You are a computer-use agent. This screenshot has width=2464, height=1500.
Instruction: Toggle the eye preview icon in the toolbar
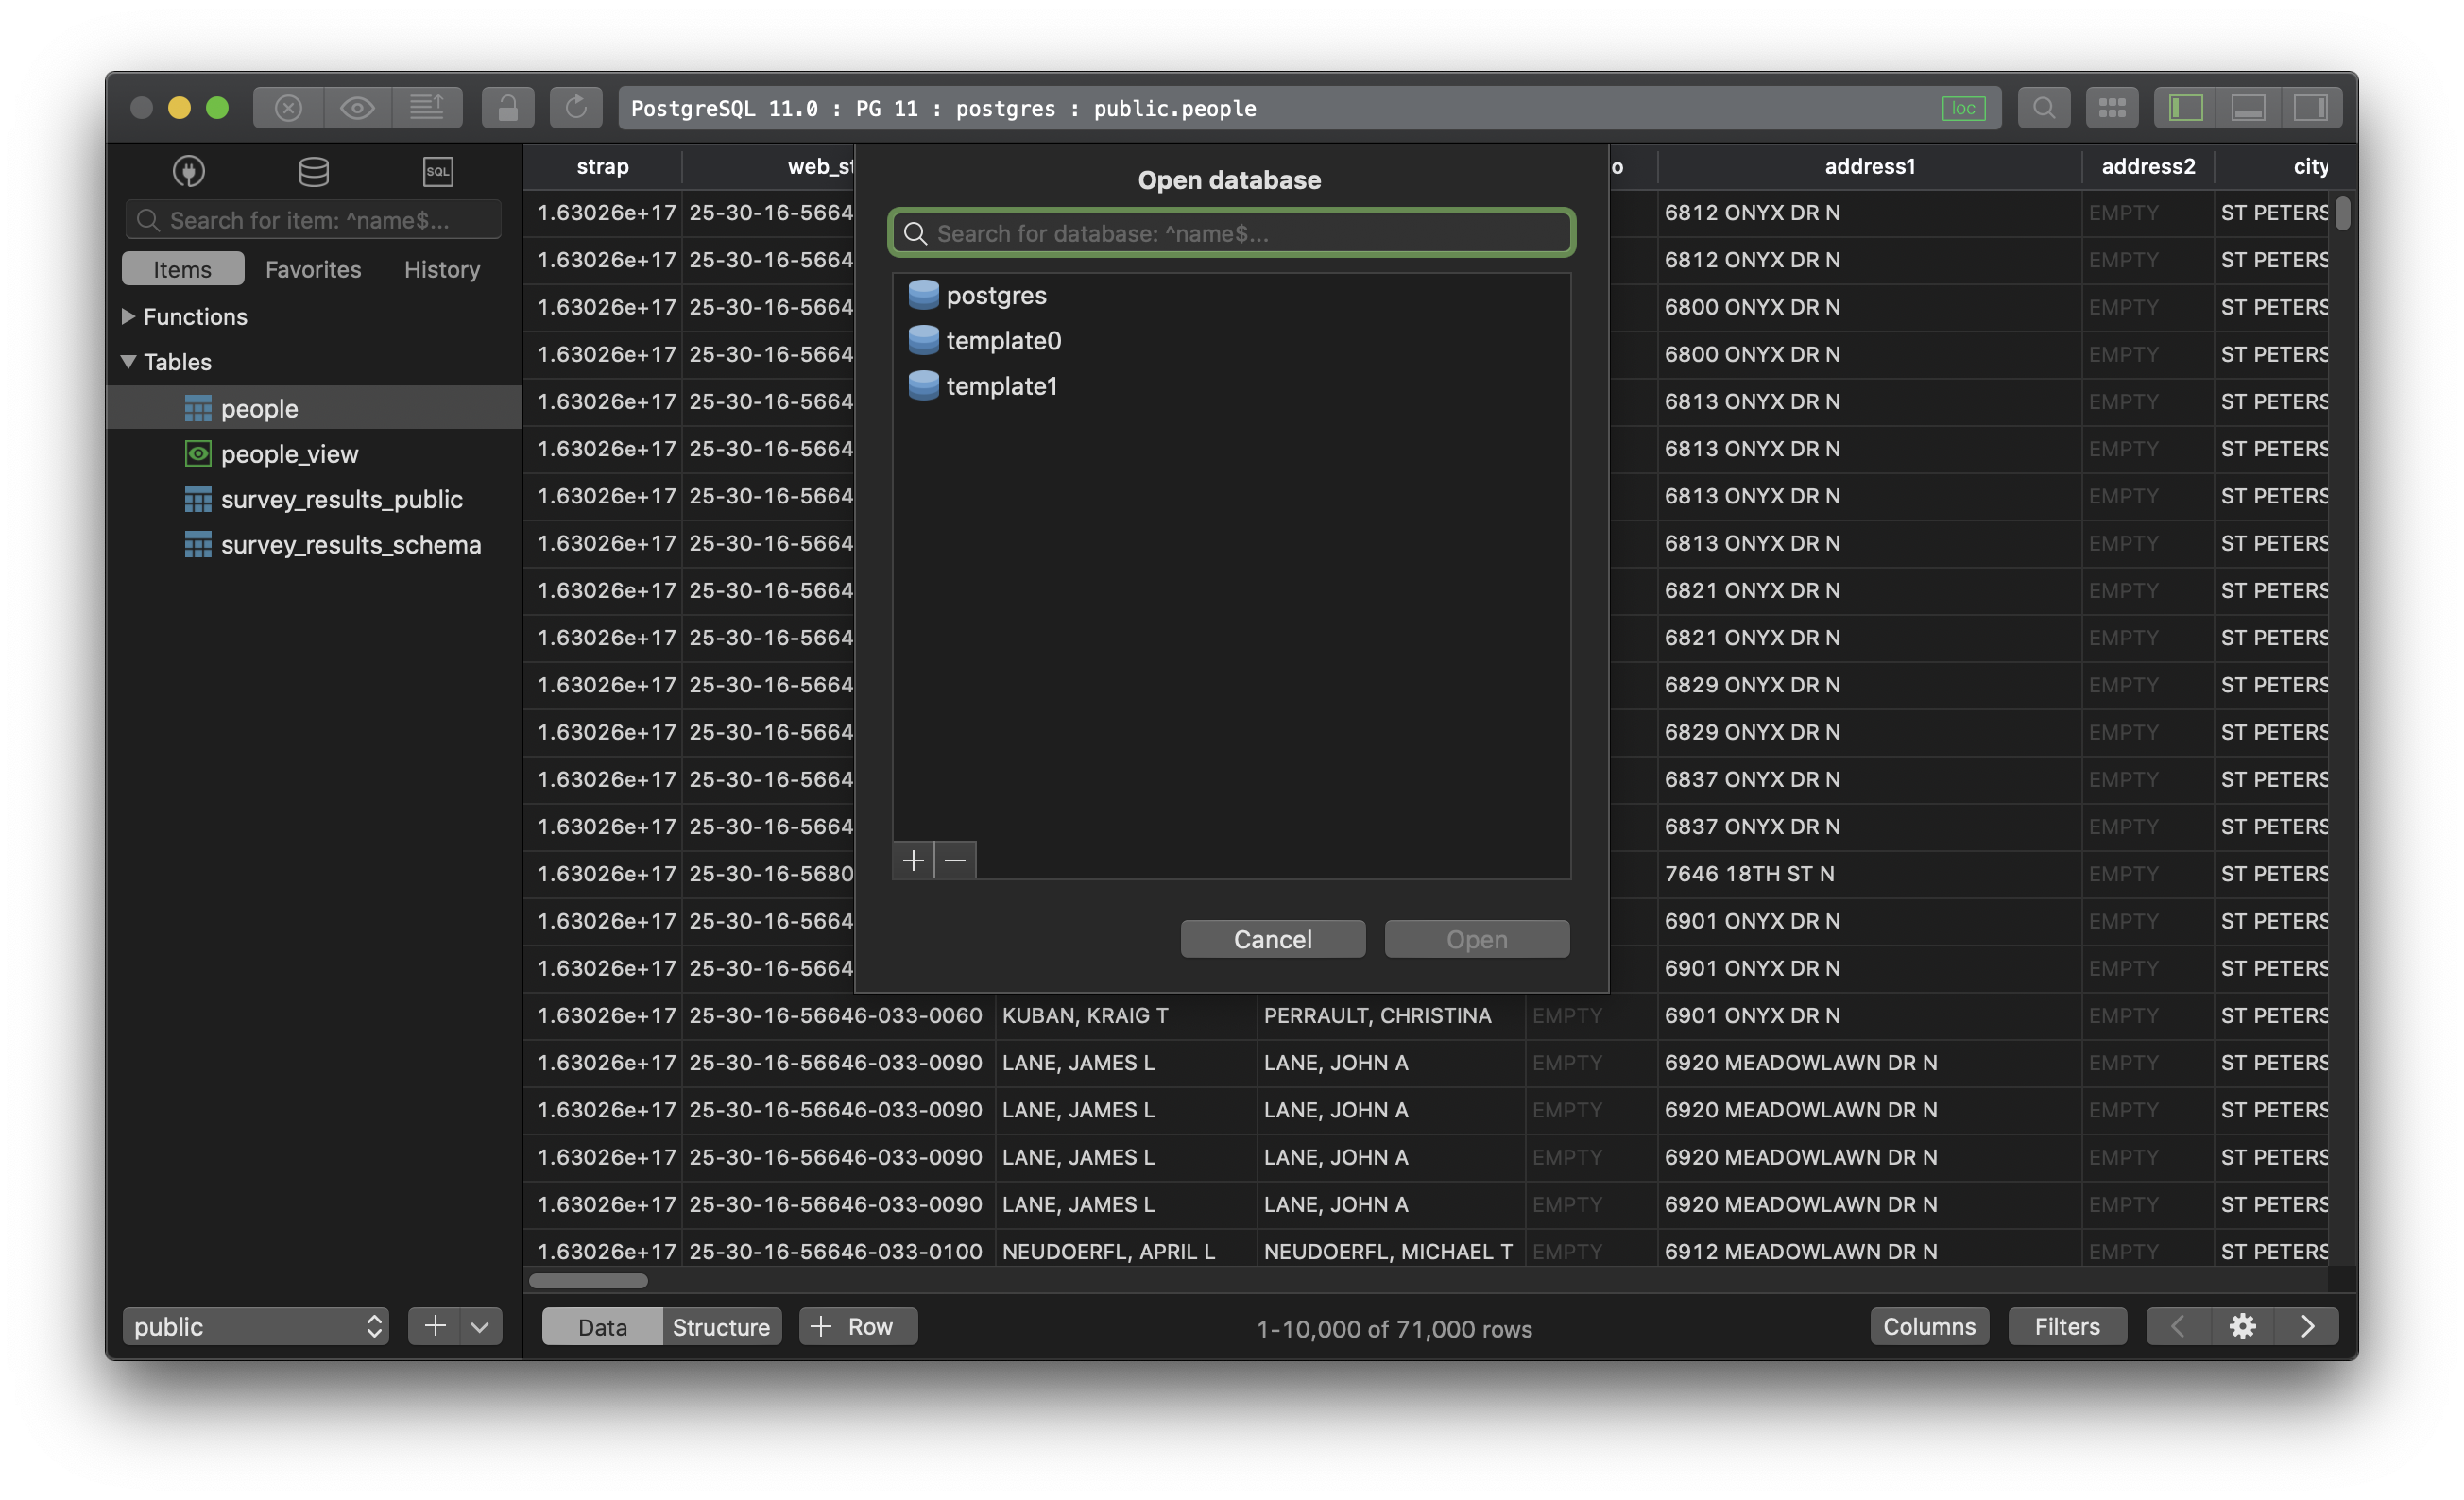pyautogui.click(x=357, y=107)
